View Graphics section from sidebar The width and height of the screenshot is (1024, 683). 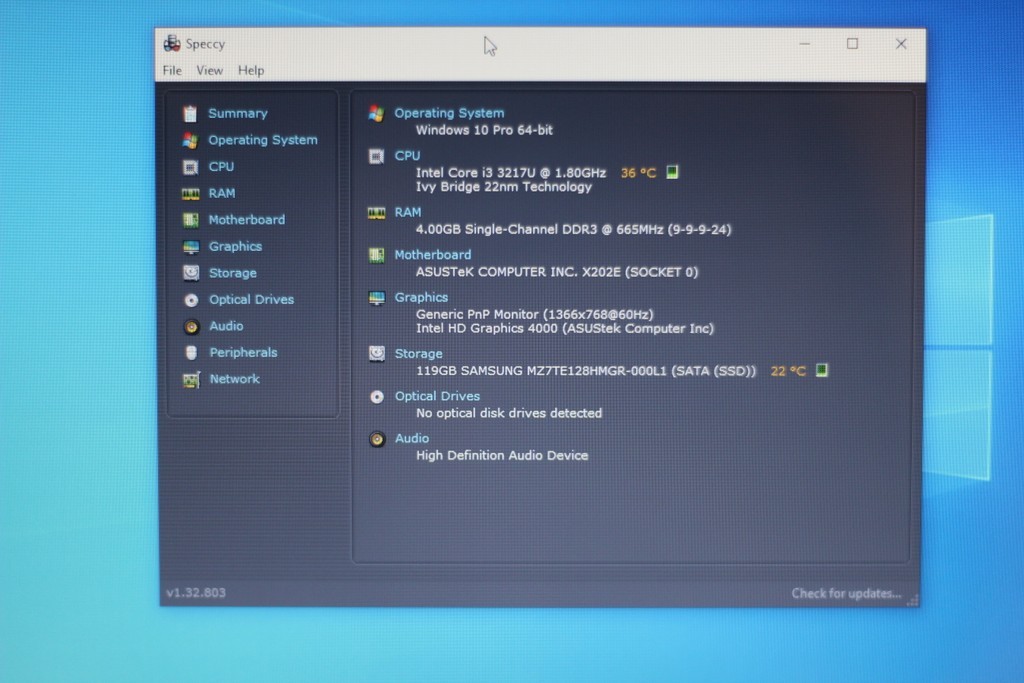pyautogui.click(x=235, y=247)
